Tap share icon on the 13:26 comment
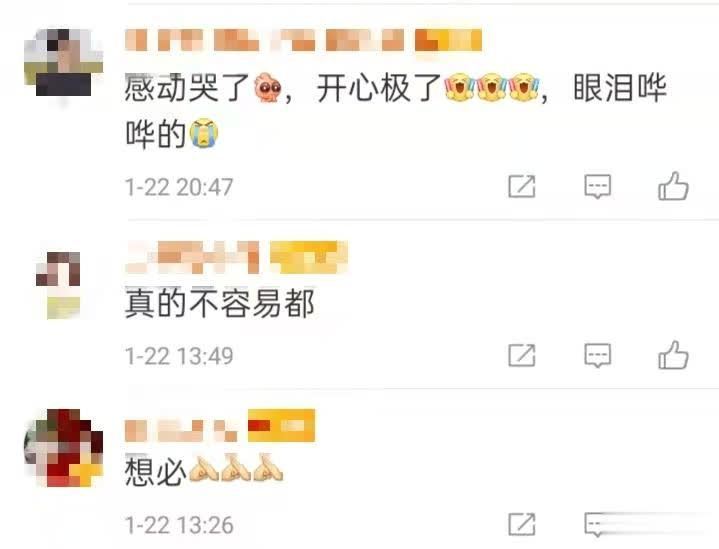This screenshot has width=719, height=549. pos(522,524)
